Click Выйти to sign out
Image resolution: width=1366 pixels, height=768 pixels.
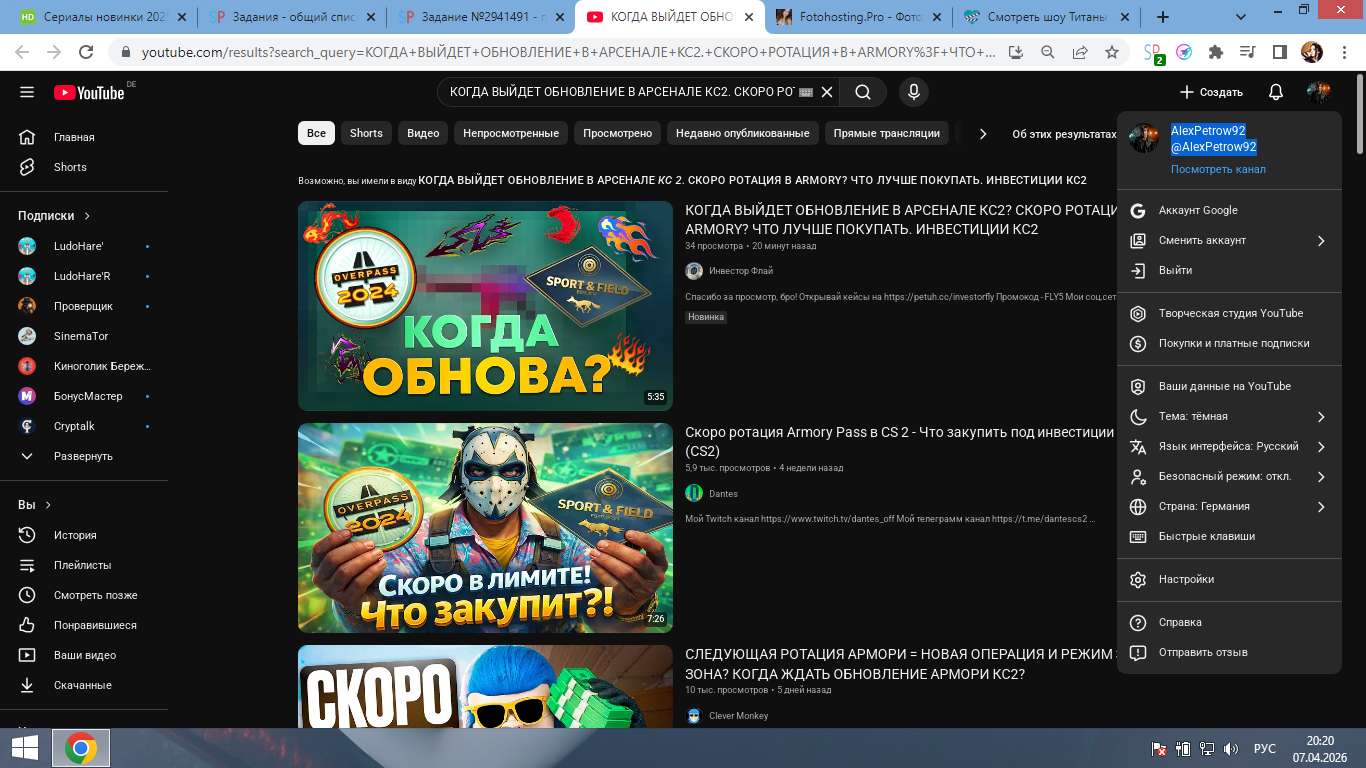point(1229,270)
